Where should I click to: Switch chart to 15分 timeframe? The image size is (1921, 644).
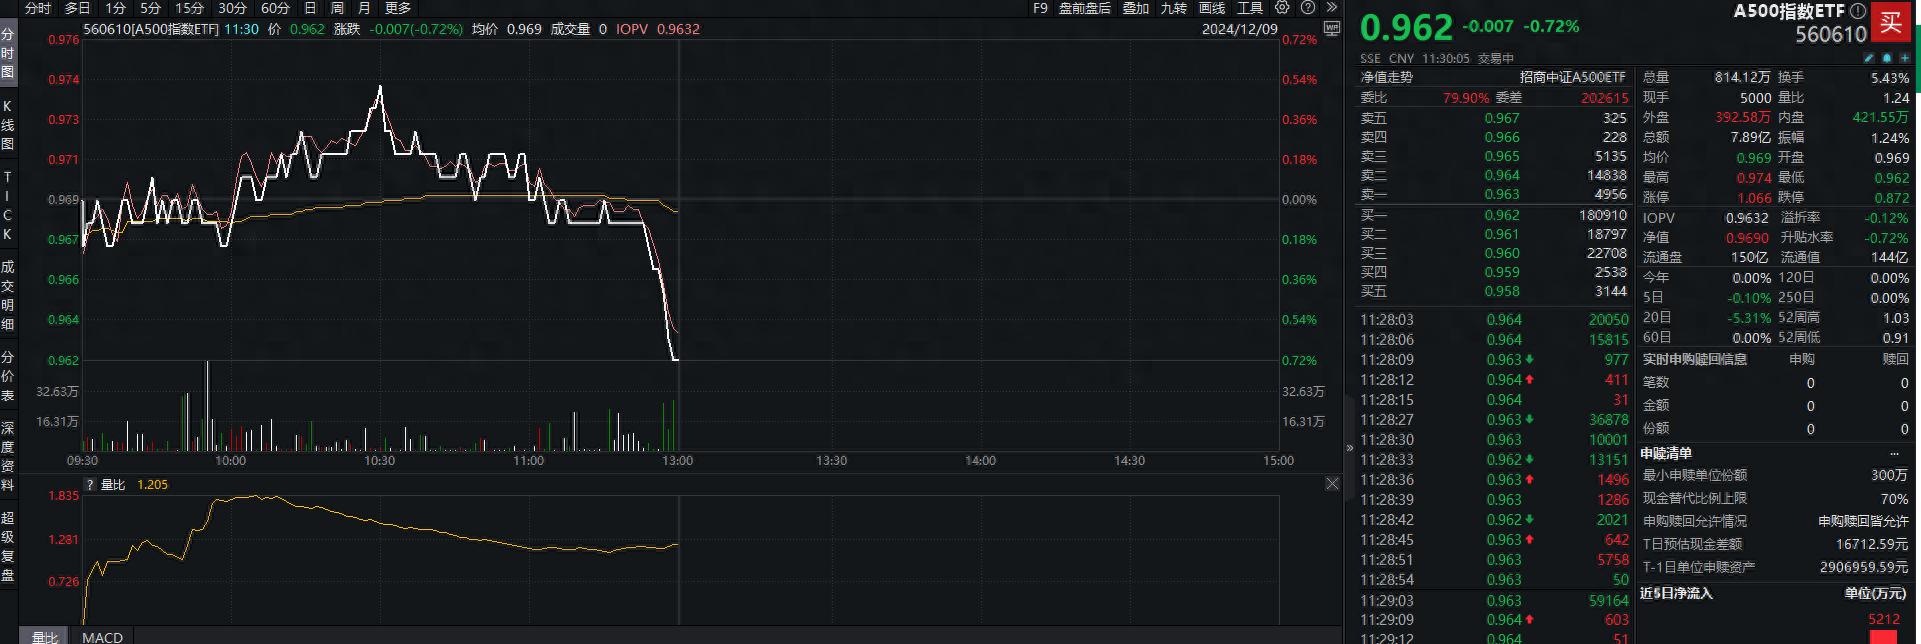click(189, 8)
